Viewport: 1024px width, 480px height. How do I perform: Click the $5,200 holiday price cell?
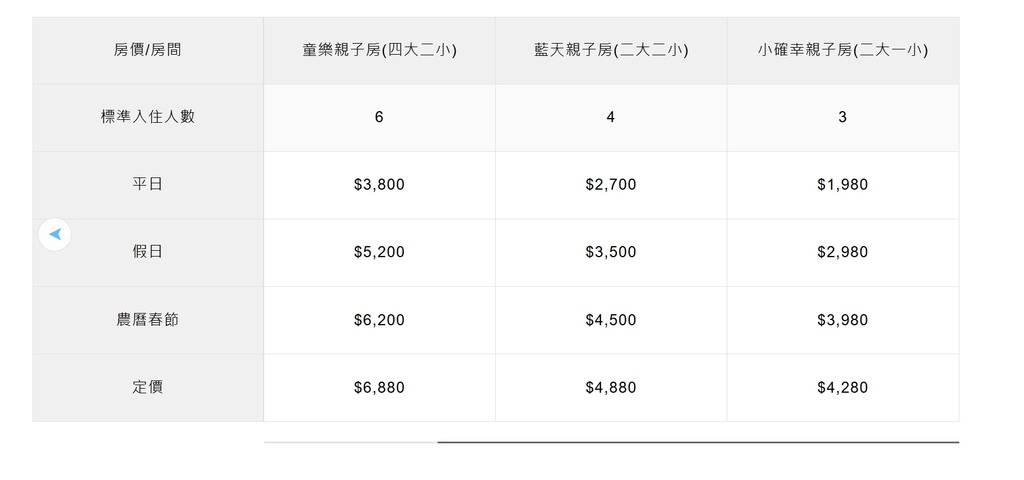(379, 252)
